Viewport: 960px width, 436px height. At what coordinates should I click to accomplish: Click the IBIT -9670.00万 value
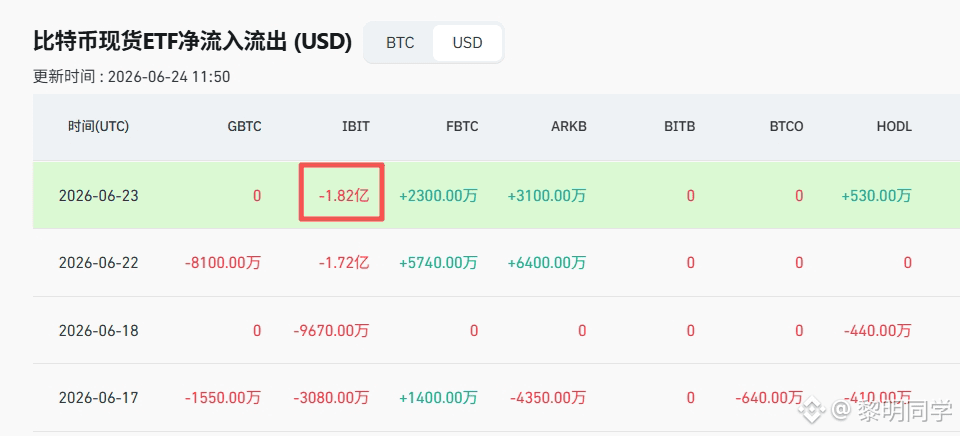tap(331, 331)
